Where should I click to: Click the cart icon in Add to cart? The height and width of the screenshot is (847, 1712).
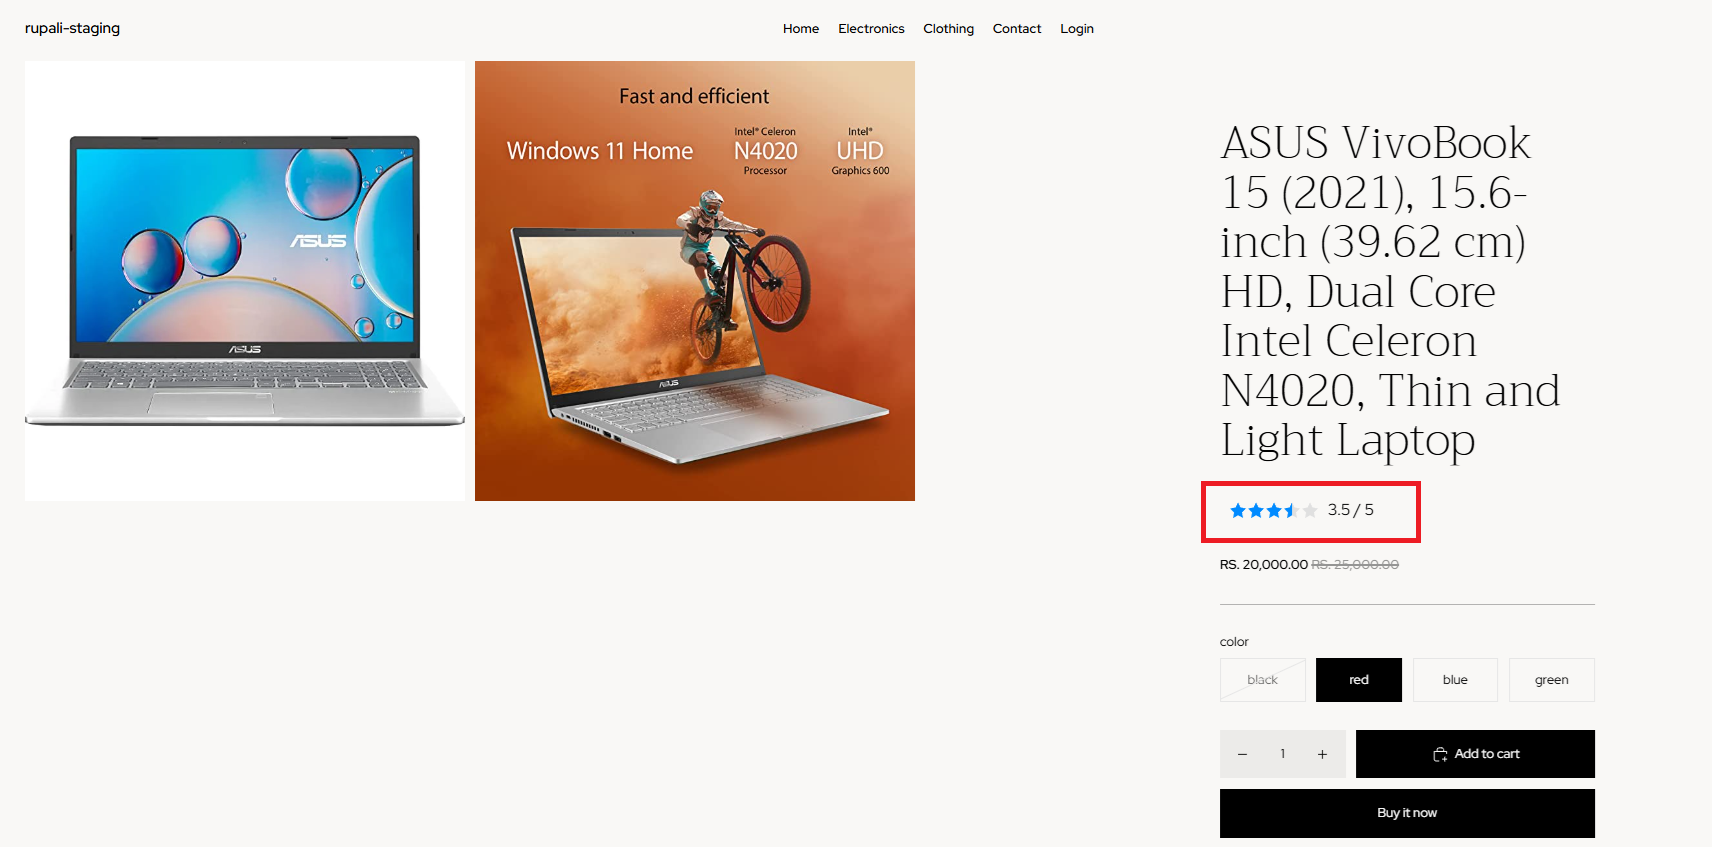[1440, 754]
